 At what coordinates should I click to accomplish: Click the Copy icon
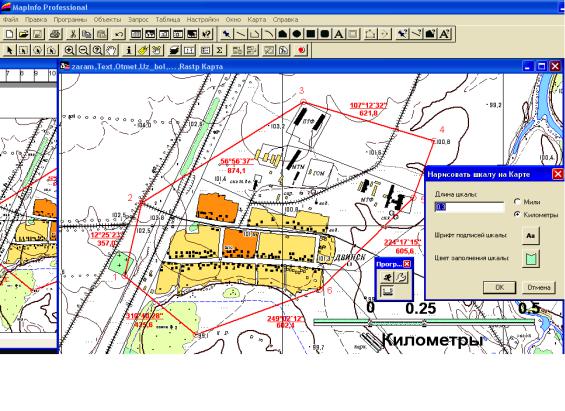[87, 34]
